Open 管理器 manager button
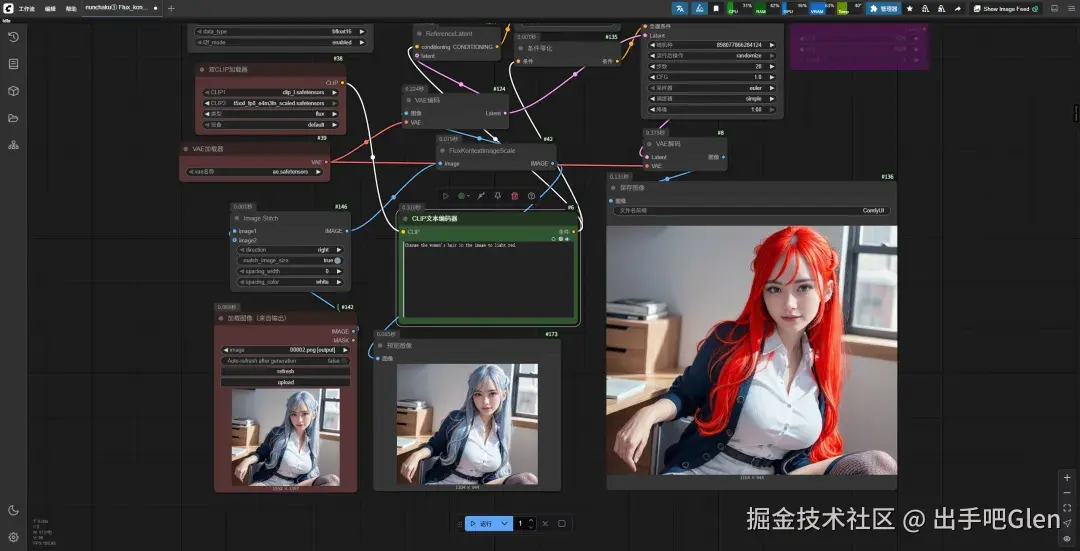 point(884,8)
